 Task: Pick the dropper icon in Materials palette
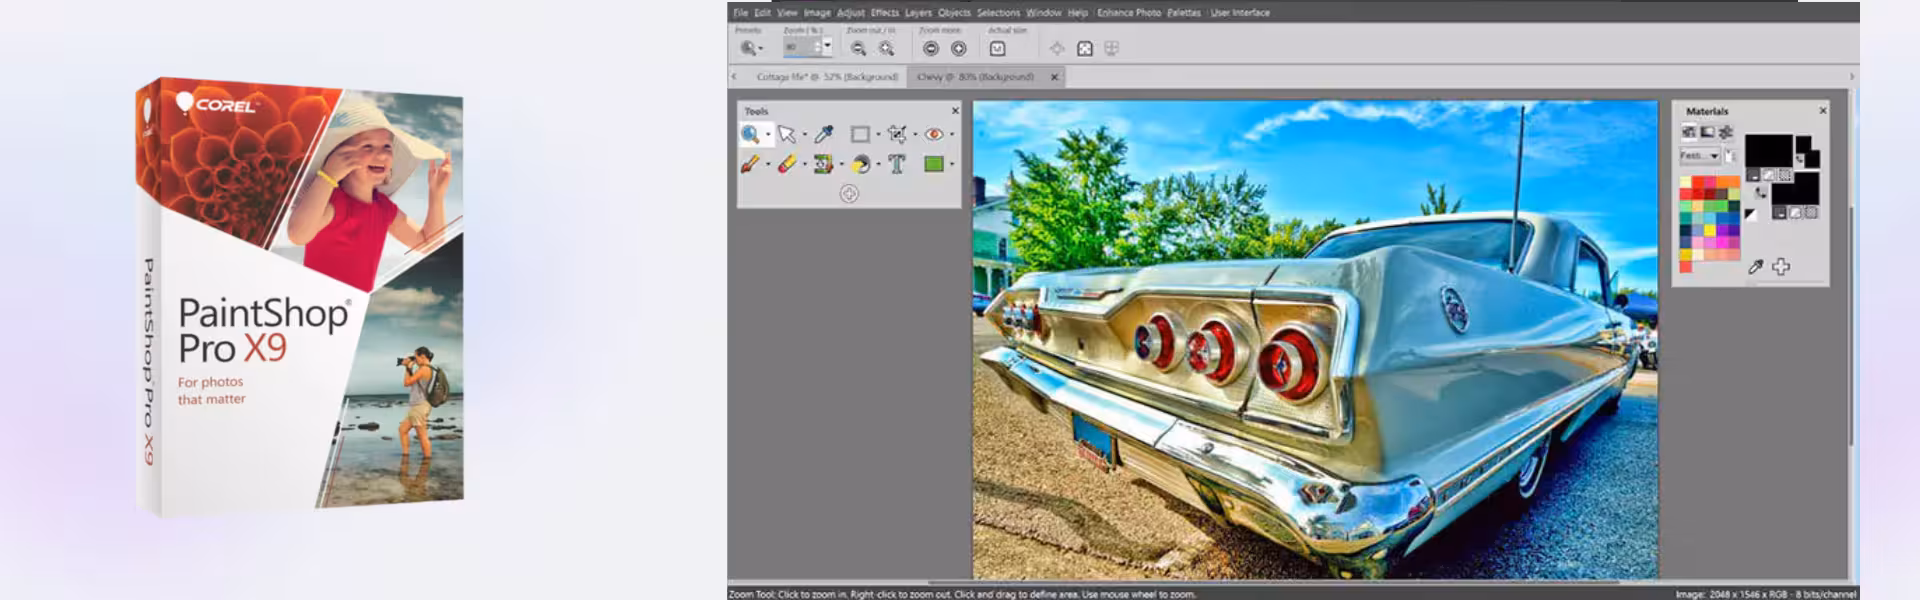click(x=1755, y=266)
